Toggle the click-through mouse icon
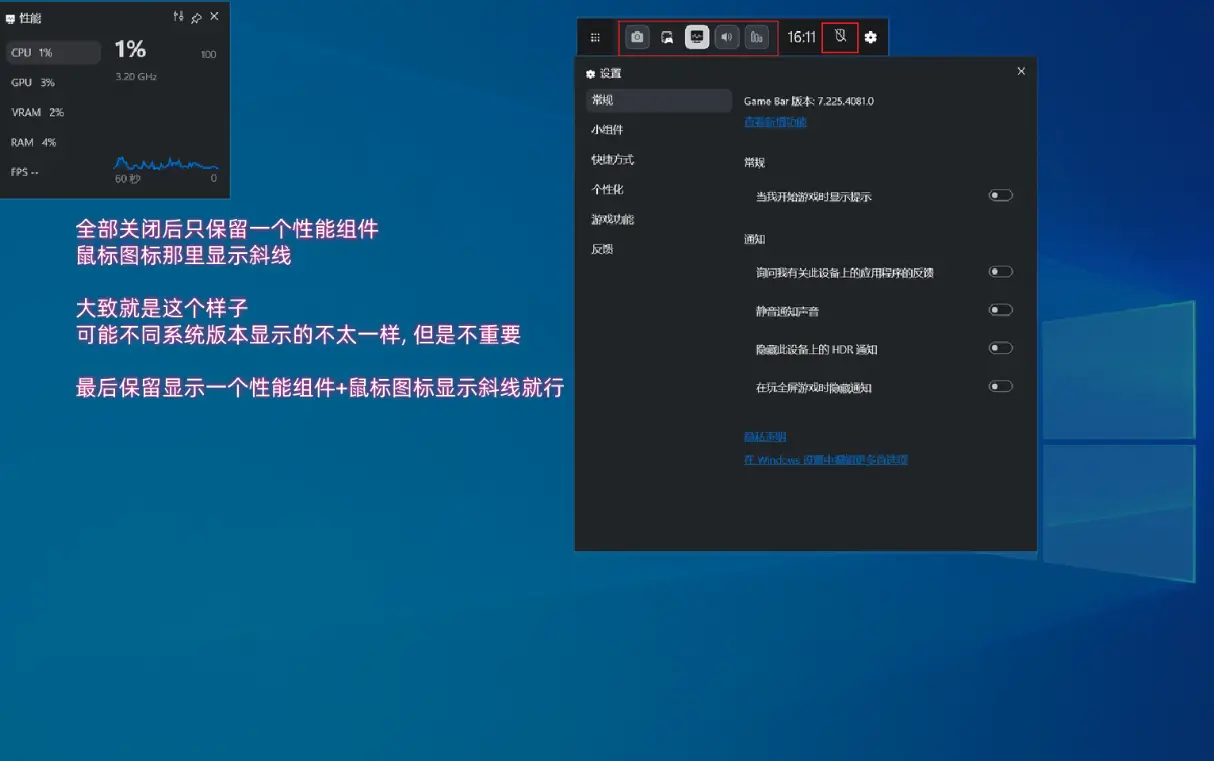 pos(841,37)
